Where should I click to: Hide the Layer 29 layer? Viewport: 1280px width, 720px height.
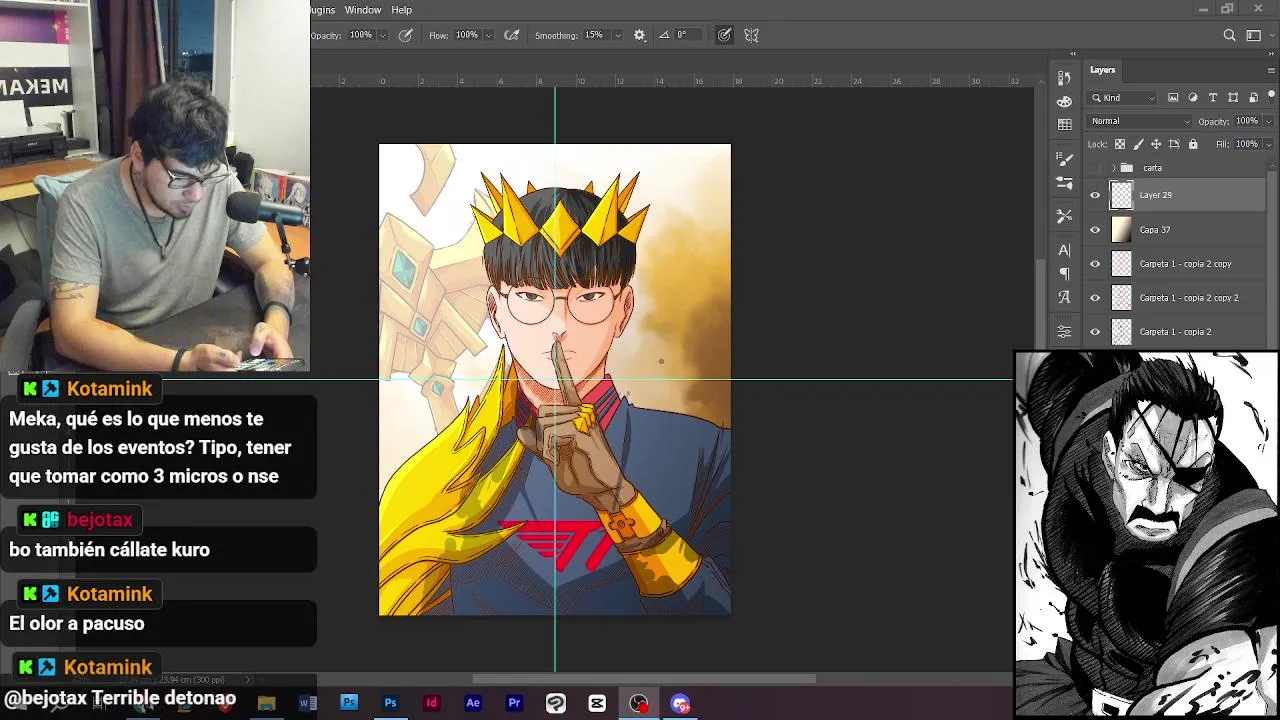(x=1095, y=196)
